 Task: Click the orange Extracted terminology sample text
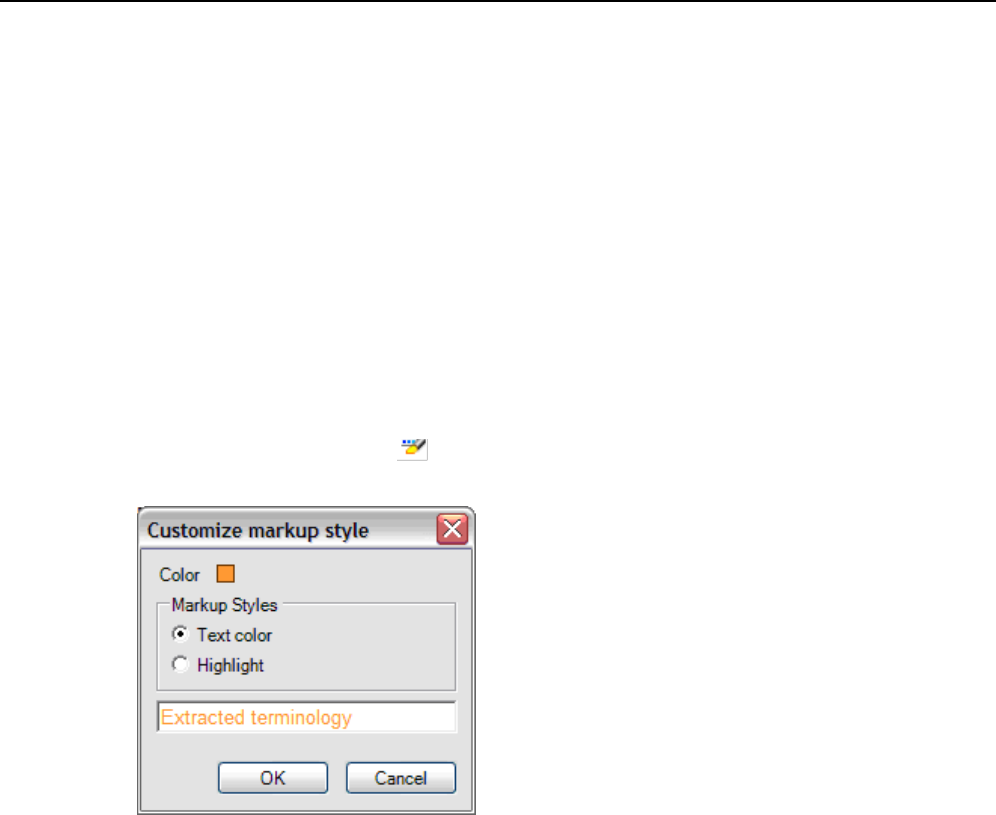coord(256,717)
